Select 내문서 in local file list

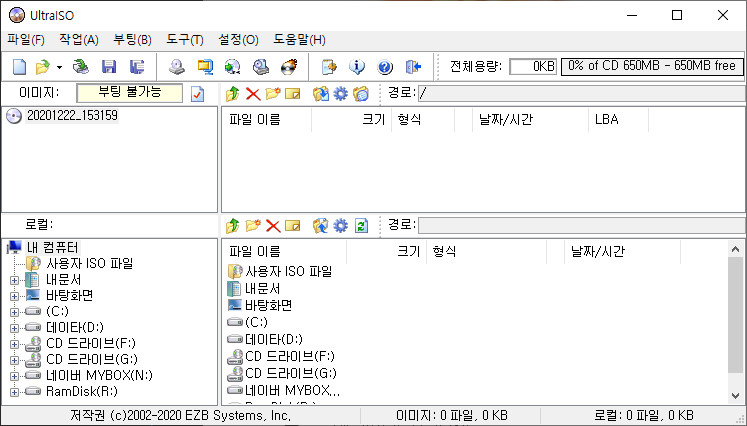click(x=262, y=289)
